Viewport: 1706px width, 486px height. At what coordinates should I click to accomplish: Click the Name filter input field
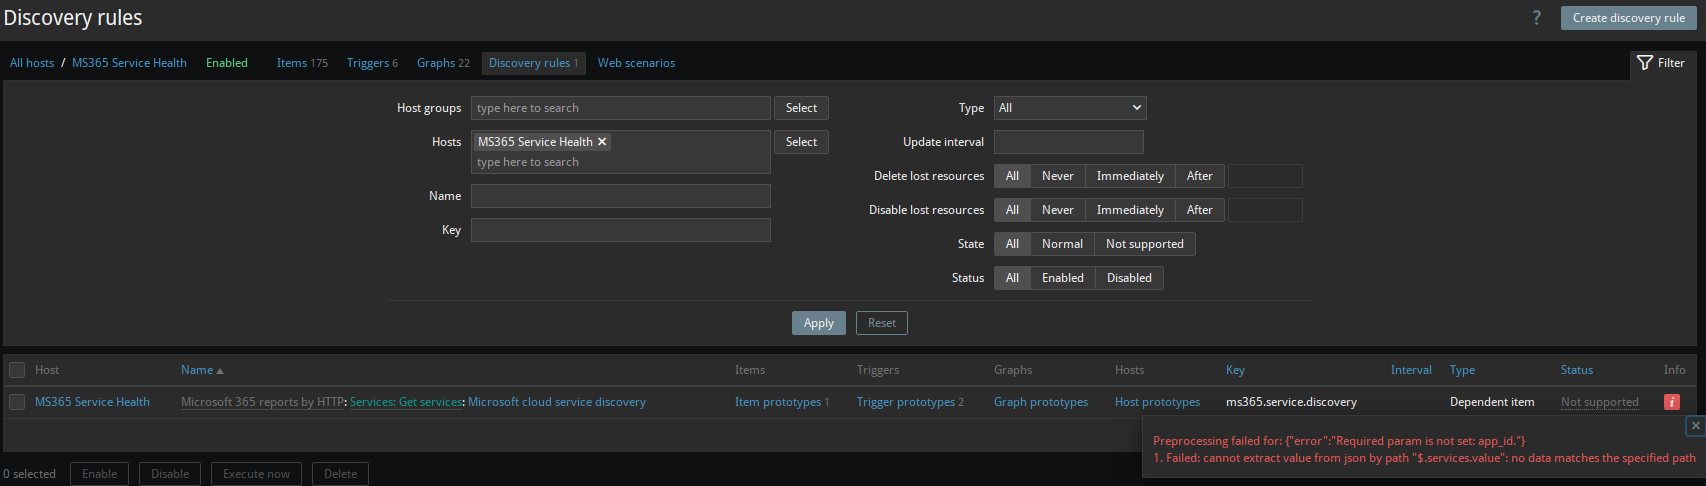tap(620, 196)
